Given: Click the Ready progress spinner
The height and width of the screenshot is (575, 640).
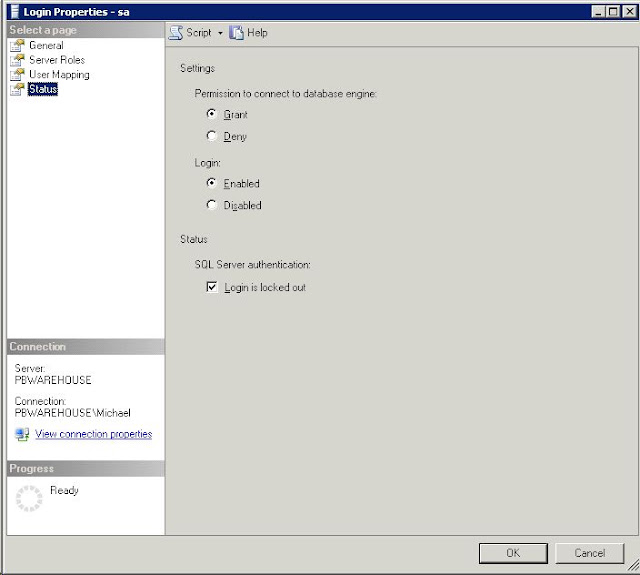Looking at the screenshot, I should pyautogui.click(x=29, y=498).
